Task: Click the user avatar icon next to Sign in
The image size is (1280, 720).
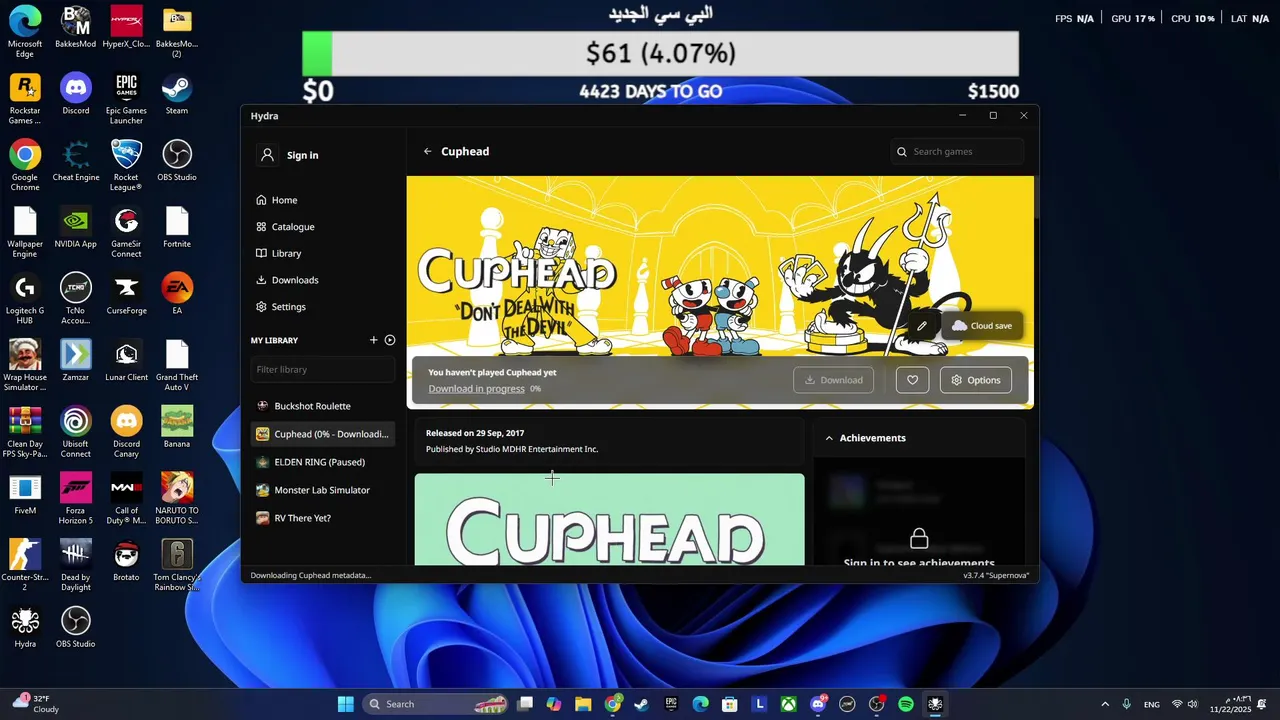Action: coord(267,155)
